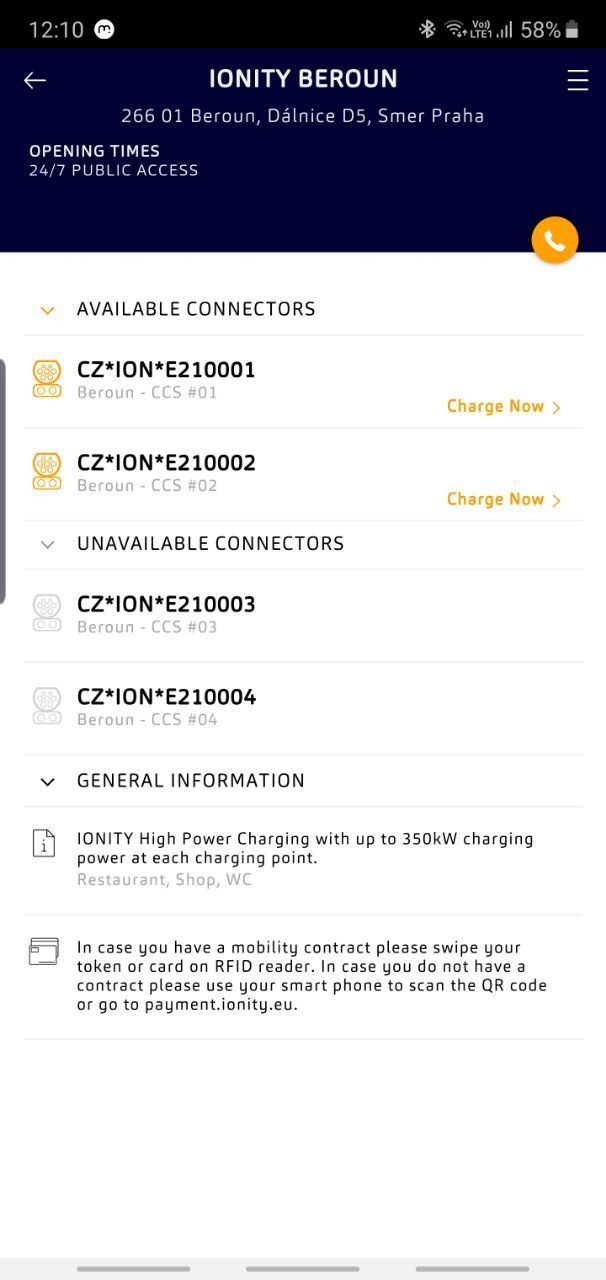
Task: Open the hamburger menu
Action: pyautogui.click(x=578, y=80)
